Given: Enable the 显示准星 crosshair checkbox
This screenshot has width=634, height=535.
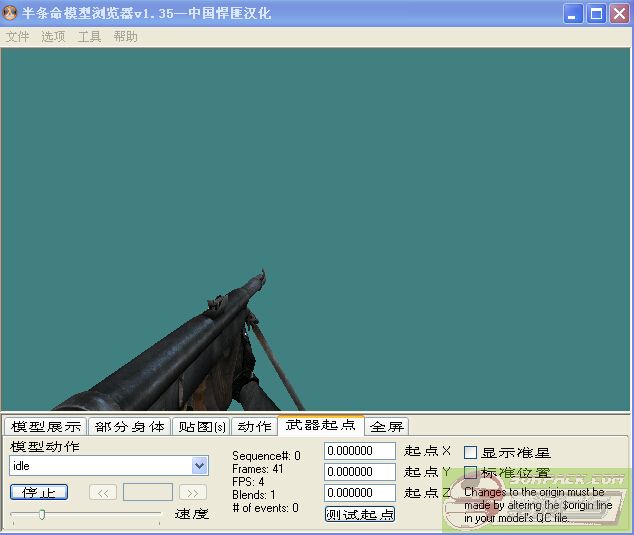Looking at the screenshot, I should pos(471,453).
